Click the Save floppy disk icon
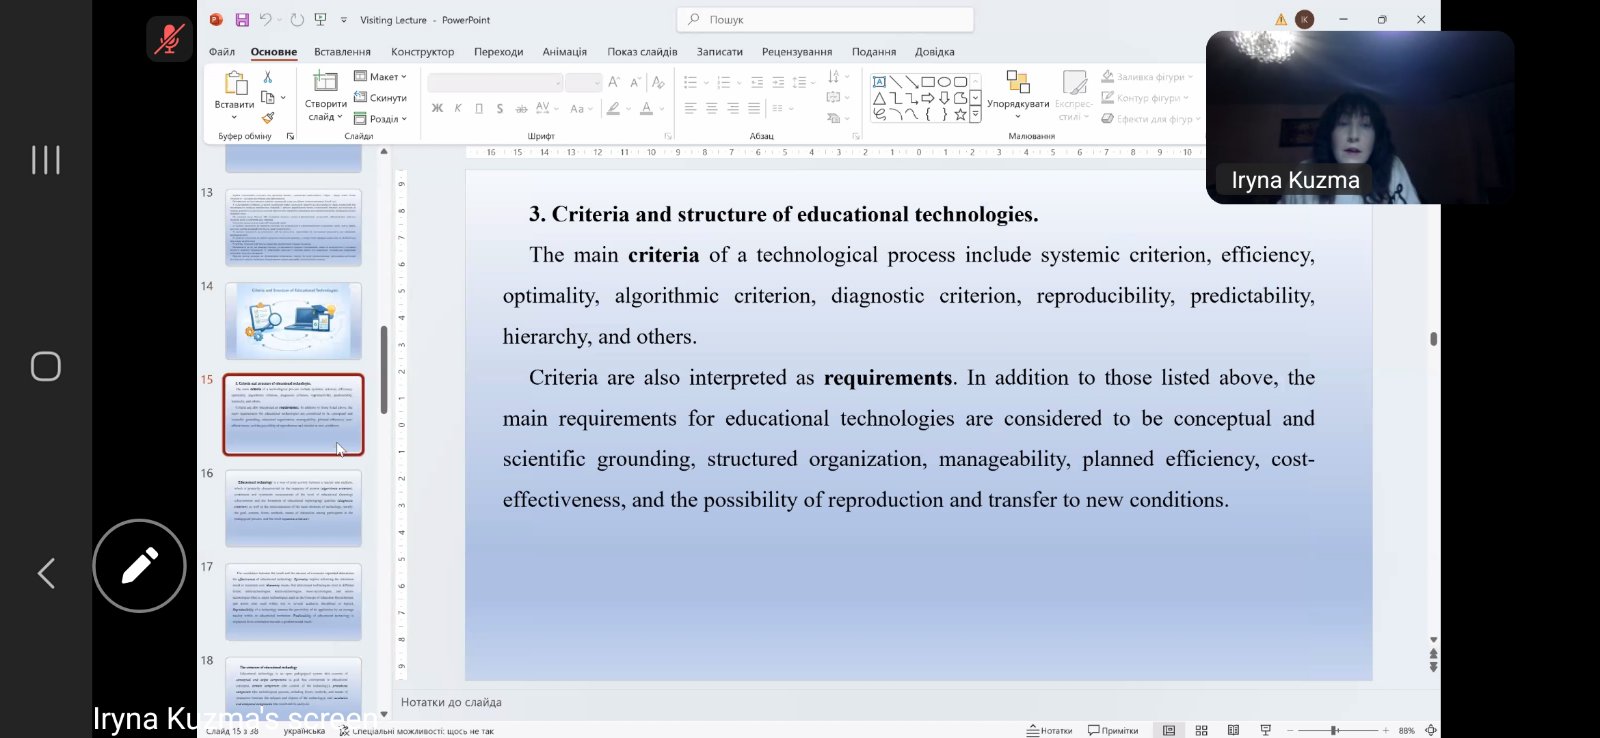 [x=242, y=20]
